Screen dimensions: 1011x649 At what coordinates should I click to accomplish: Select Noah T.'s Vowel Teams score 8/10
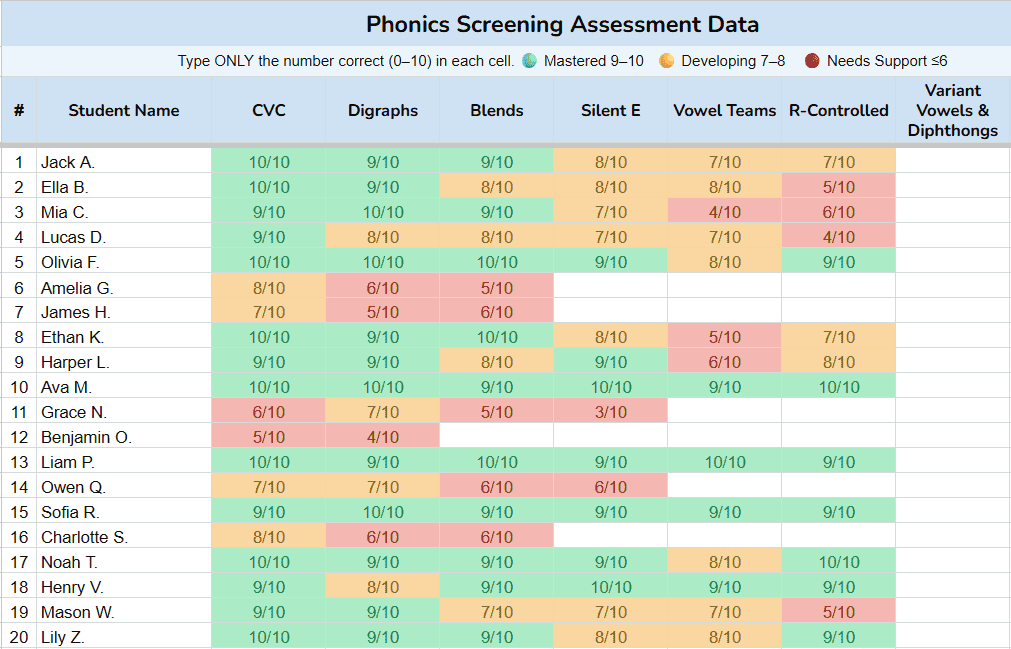click(725, 562)
